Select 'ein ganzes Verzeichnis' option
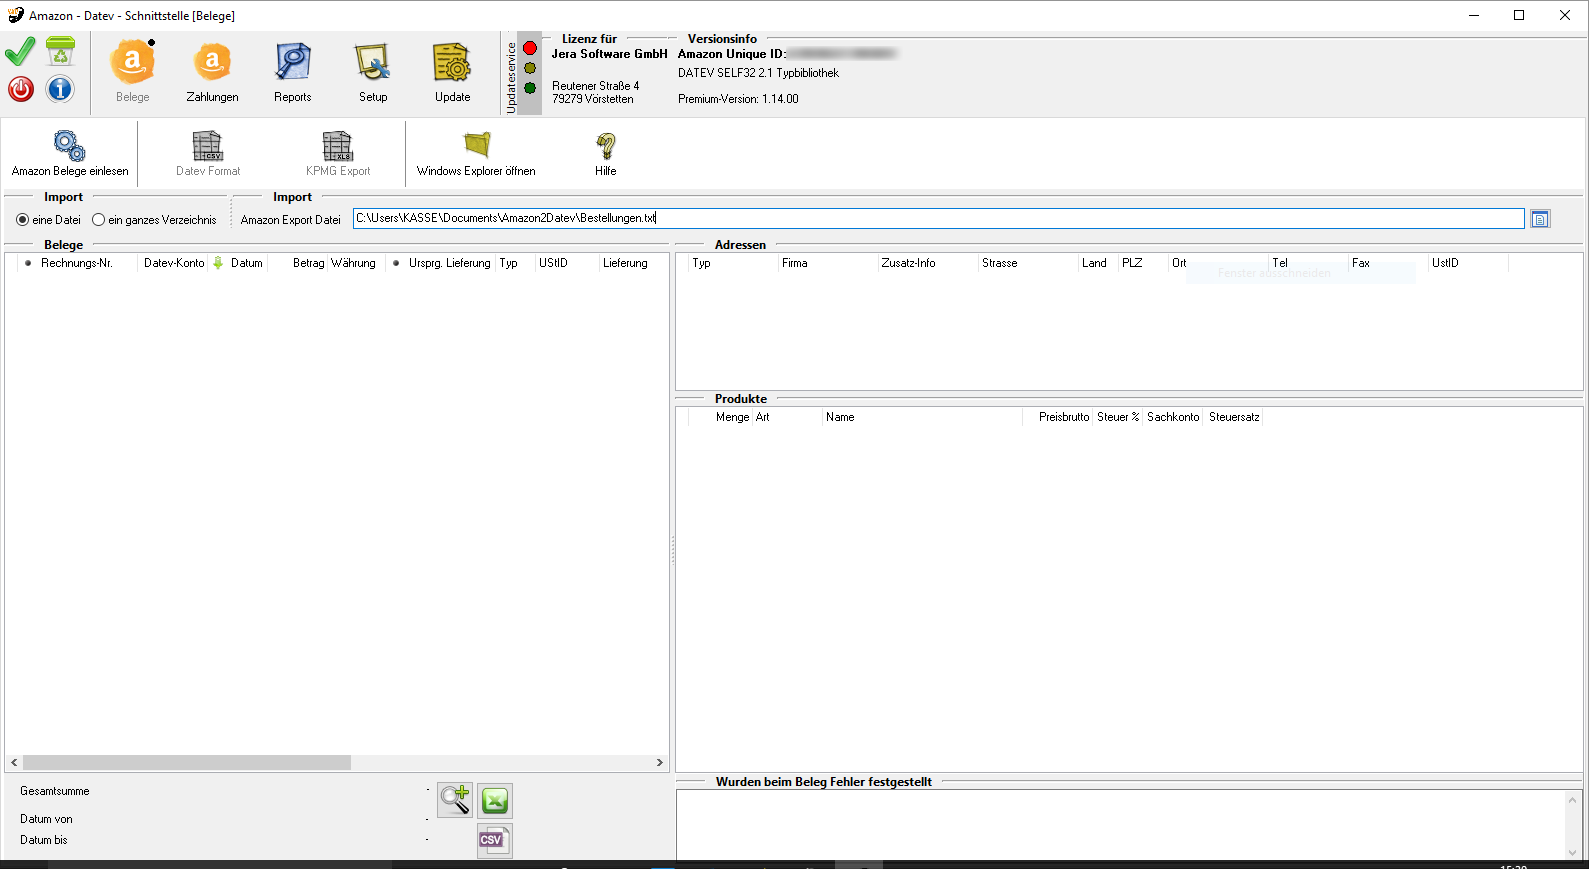 coord(99,220)
